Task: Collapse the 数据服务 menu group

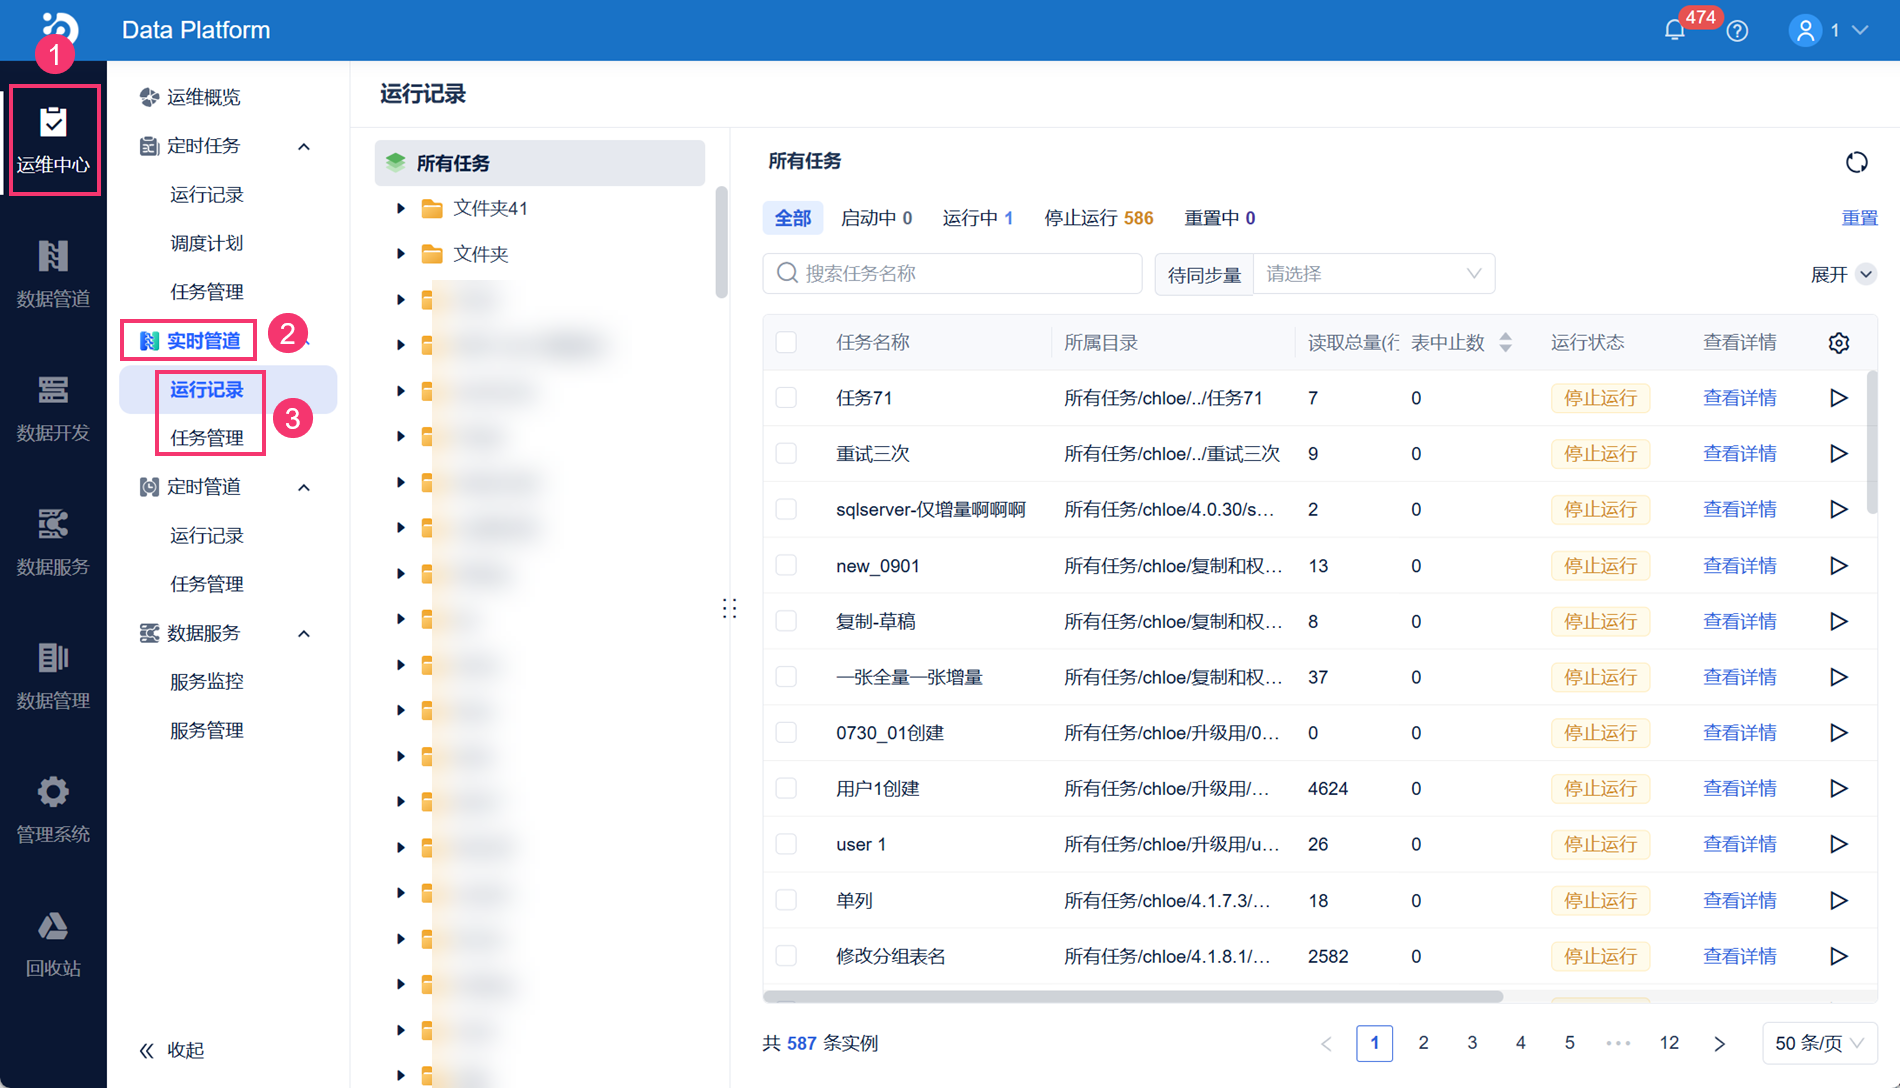Action: click(x=304, y=634)
